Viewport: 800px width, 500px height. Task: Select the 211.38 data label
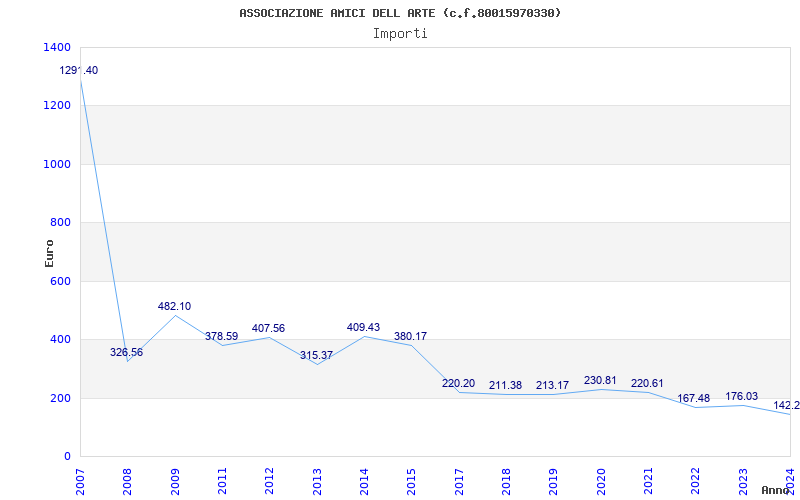click(505, 385)
